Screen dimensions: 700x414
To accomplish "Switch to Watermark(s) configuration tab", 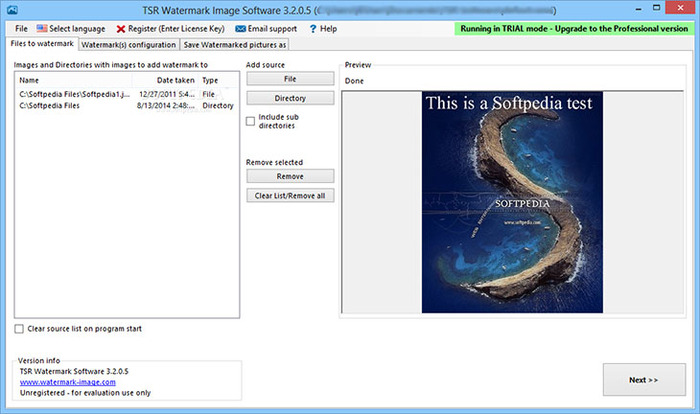I will tap(127, 45).
